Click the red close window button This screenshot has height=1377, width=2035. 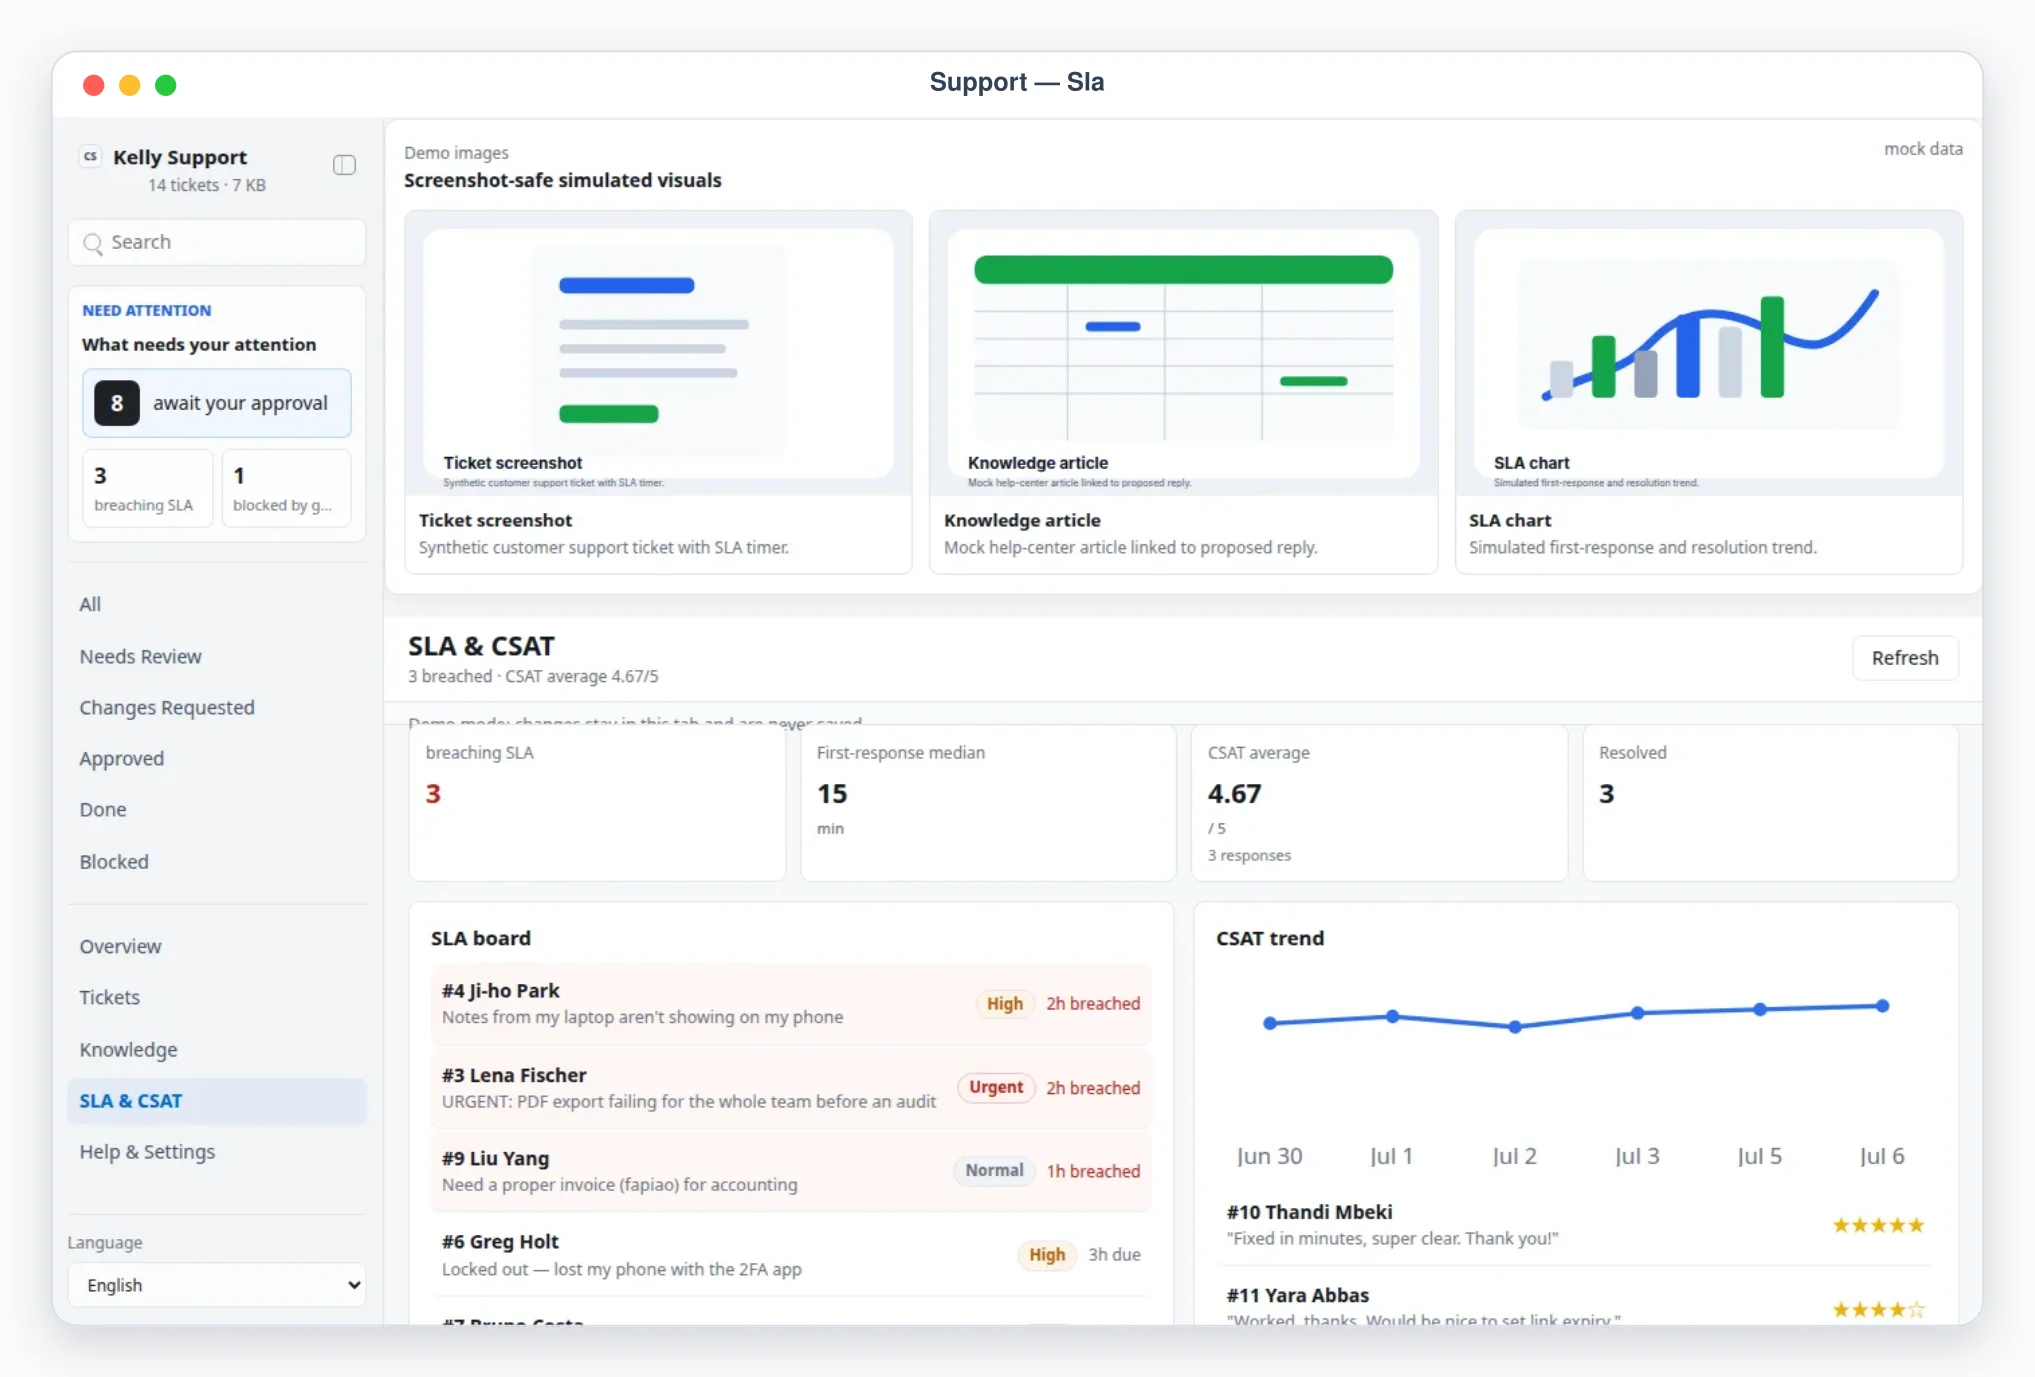click(x=94, y=85)
